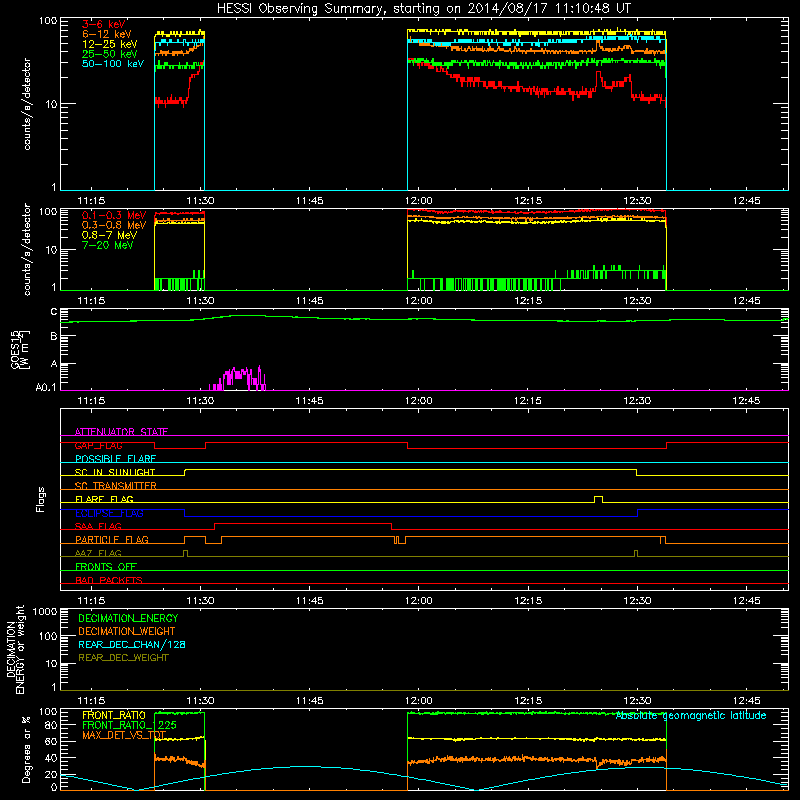The height and width of the screenshot is (800, 800).
Task: Click the FRONTS_OFF flag label
Action: tap(106, 566)
